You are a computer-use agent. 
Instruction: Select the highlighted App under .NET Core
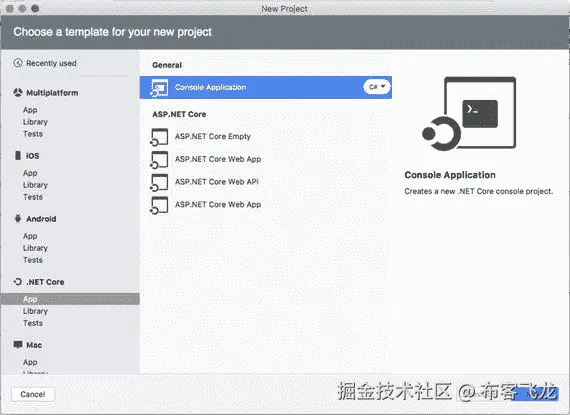71,299
